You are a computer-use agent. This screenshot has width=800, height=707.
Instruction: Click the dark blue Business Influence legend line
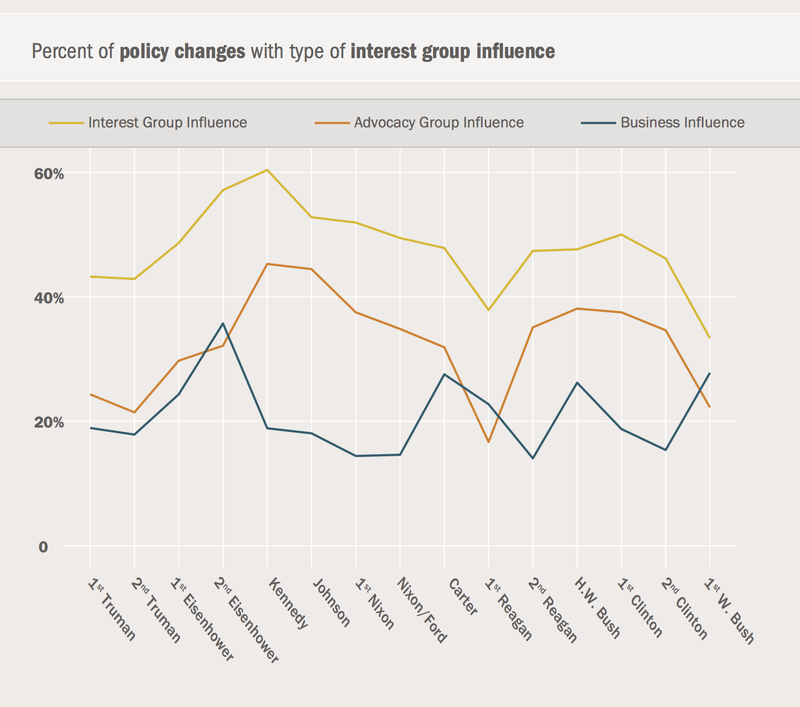click(596, 123)
